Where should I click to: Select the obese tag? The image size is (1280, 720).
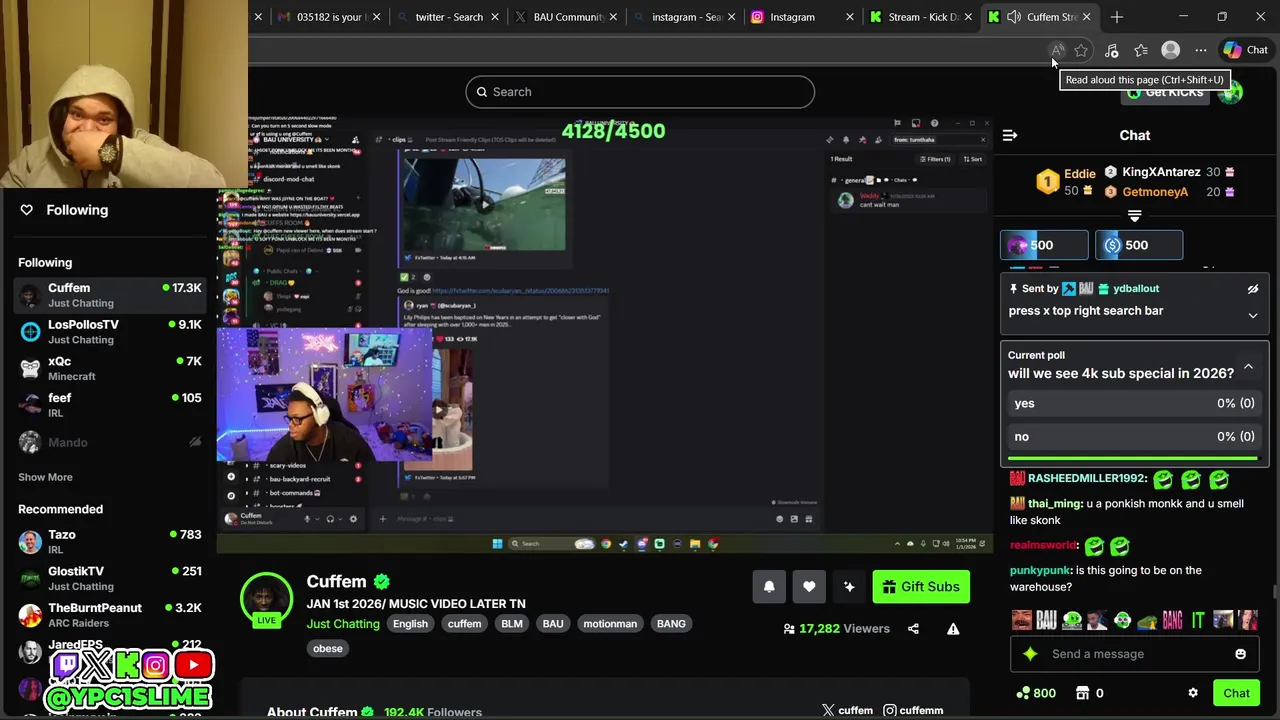pyautogui.click(x=328, y=649)
